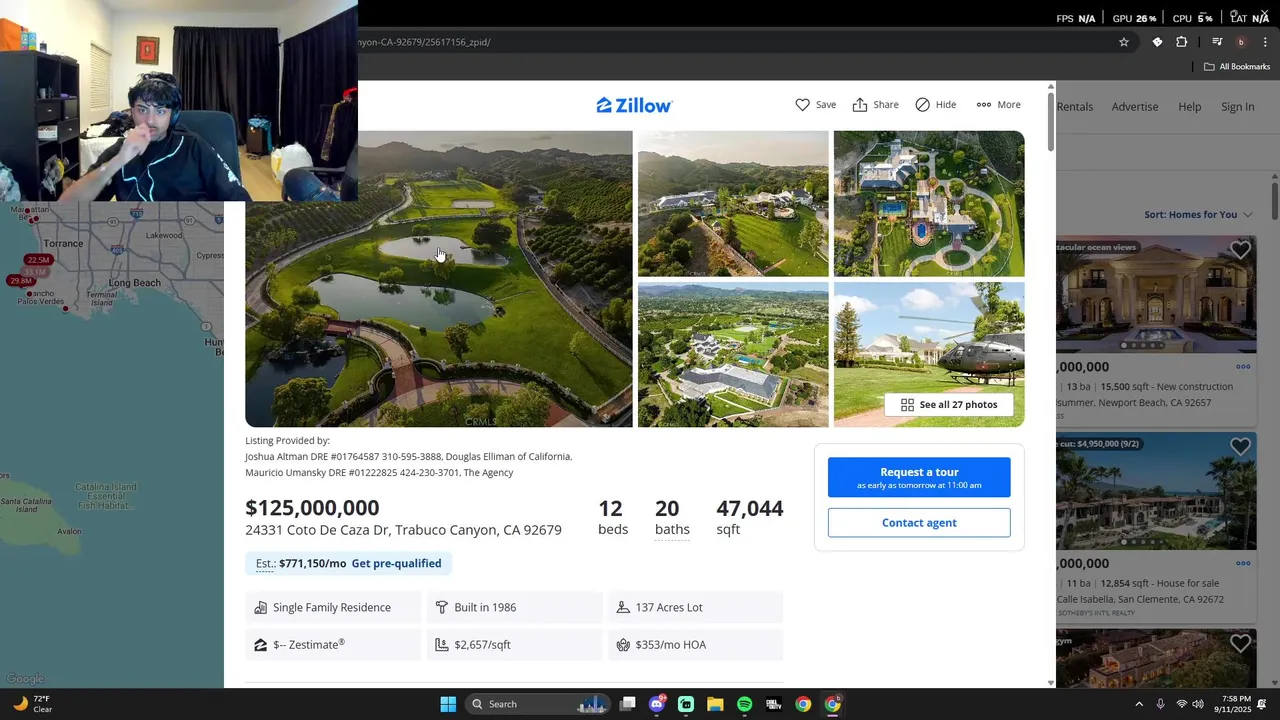
Task: Open Spotify from taskbar
Action: [x=744, y=704]
